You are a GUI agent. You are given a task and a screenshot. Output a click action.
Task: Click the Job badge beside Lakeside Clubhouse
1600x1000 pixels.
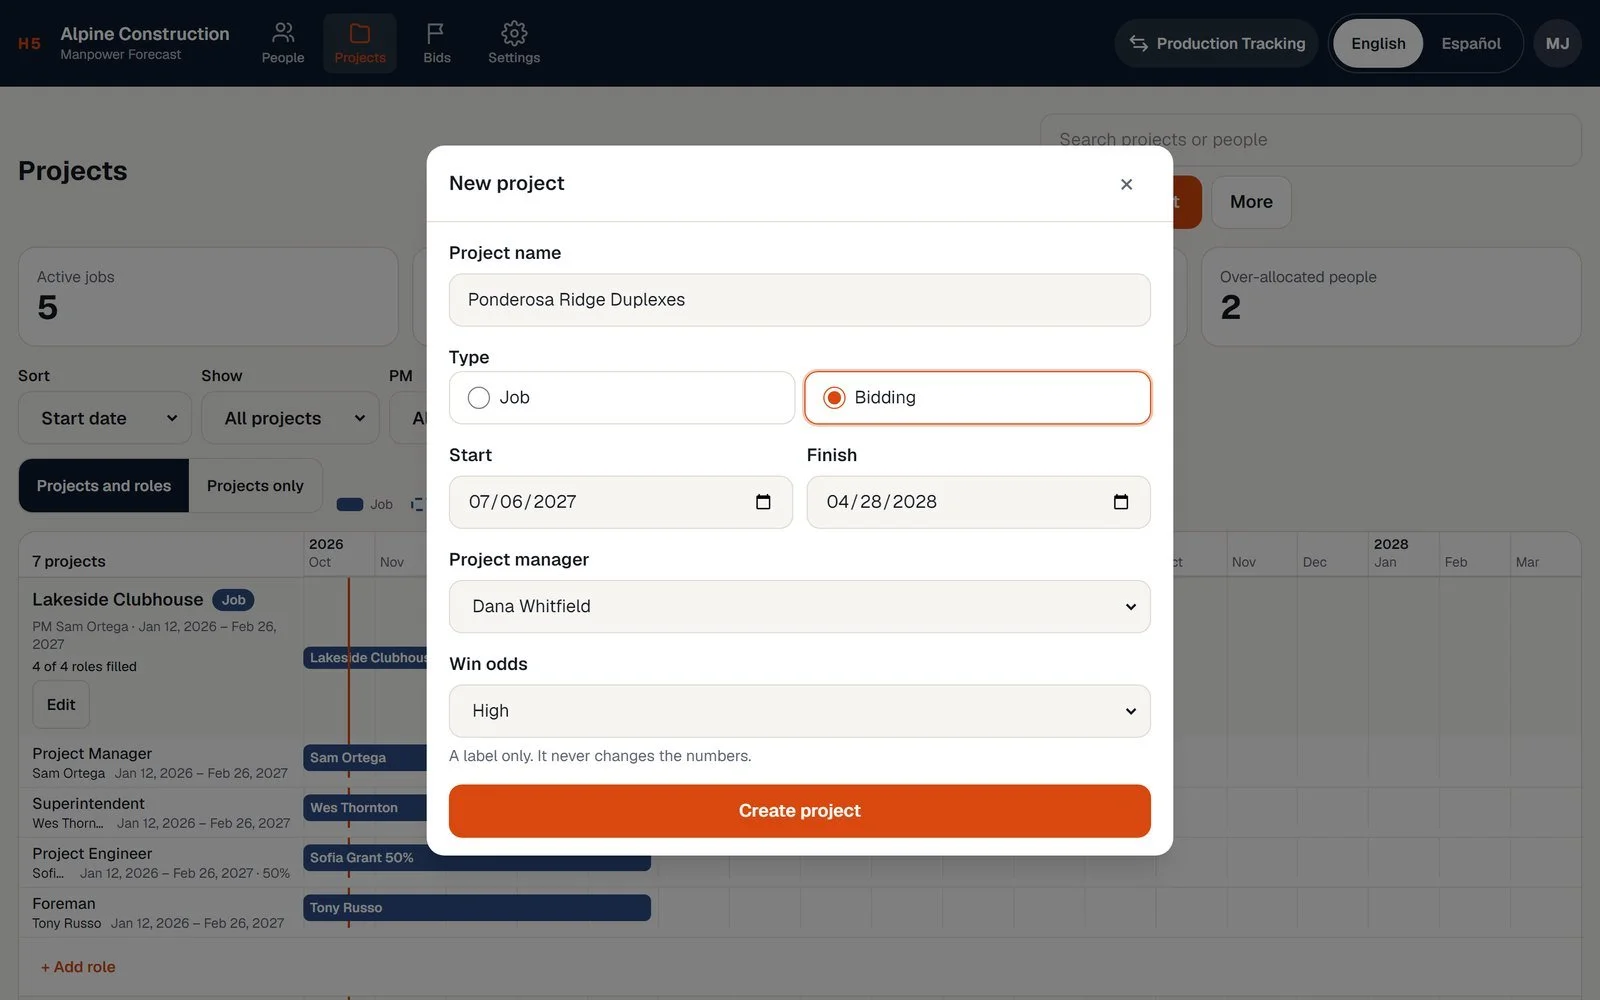[233, 600]
